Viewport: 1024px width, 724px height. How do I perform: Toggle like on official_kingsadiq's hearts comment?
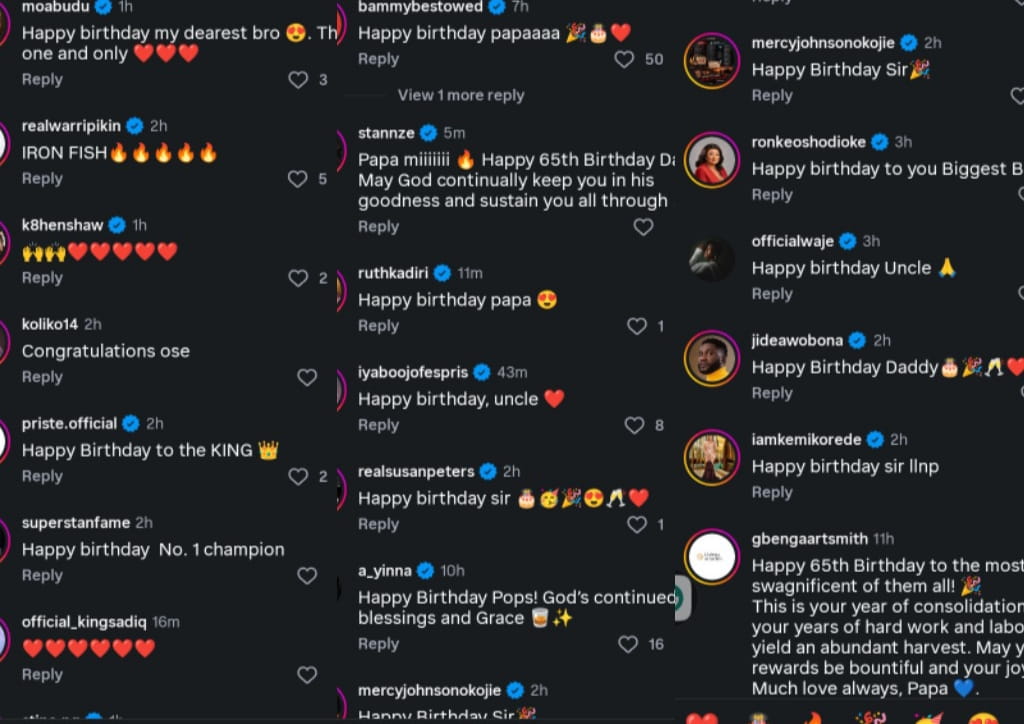pyautogui.click(x=307, y=675)
